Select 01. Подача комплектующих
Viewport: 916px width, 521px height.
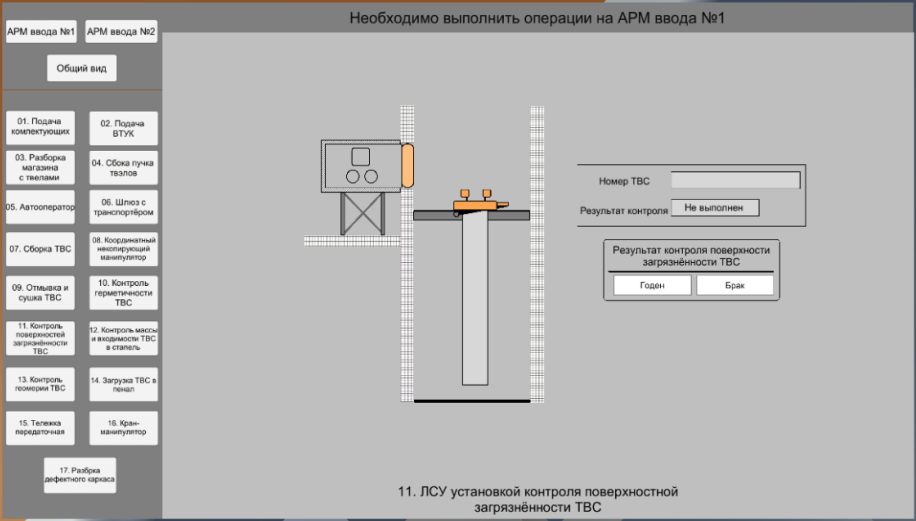tap(40, 127)
